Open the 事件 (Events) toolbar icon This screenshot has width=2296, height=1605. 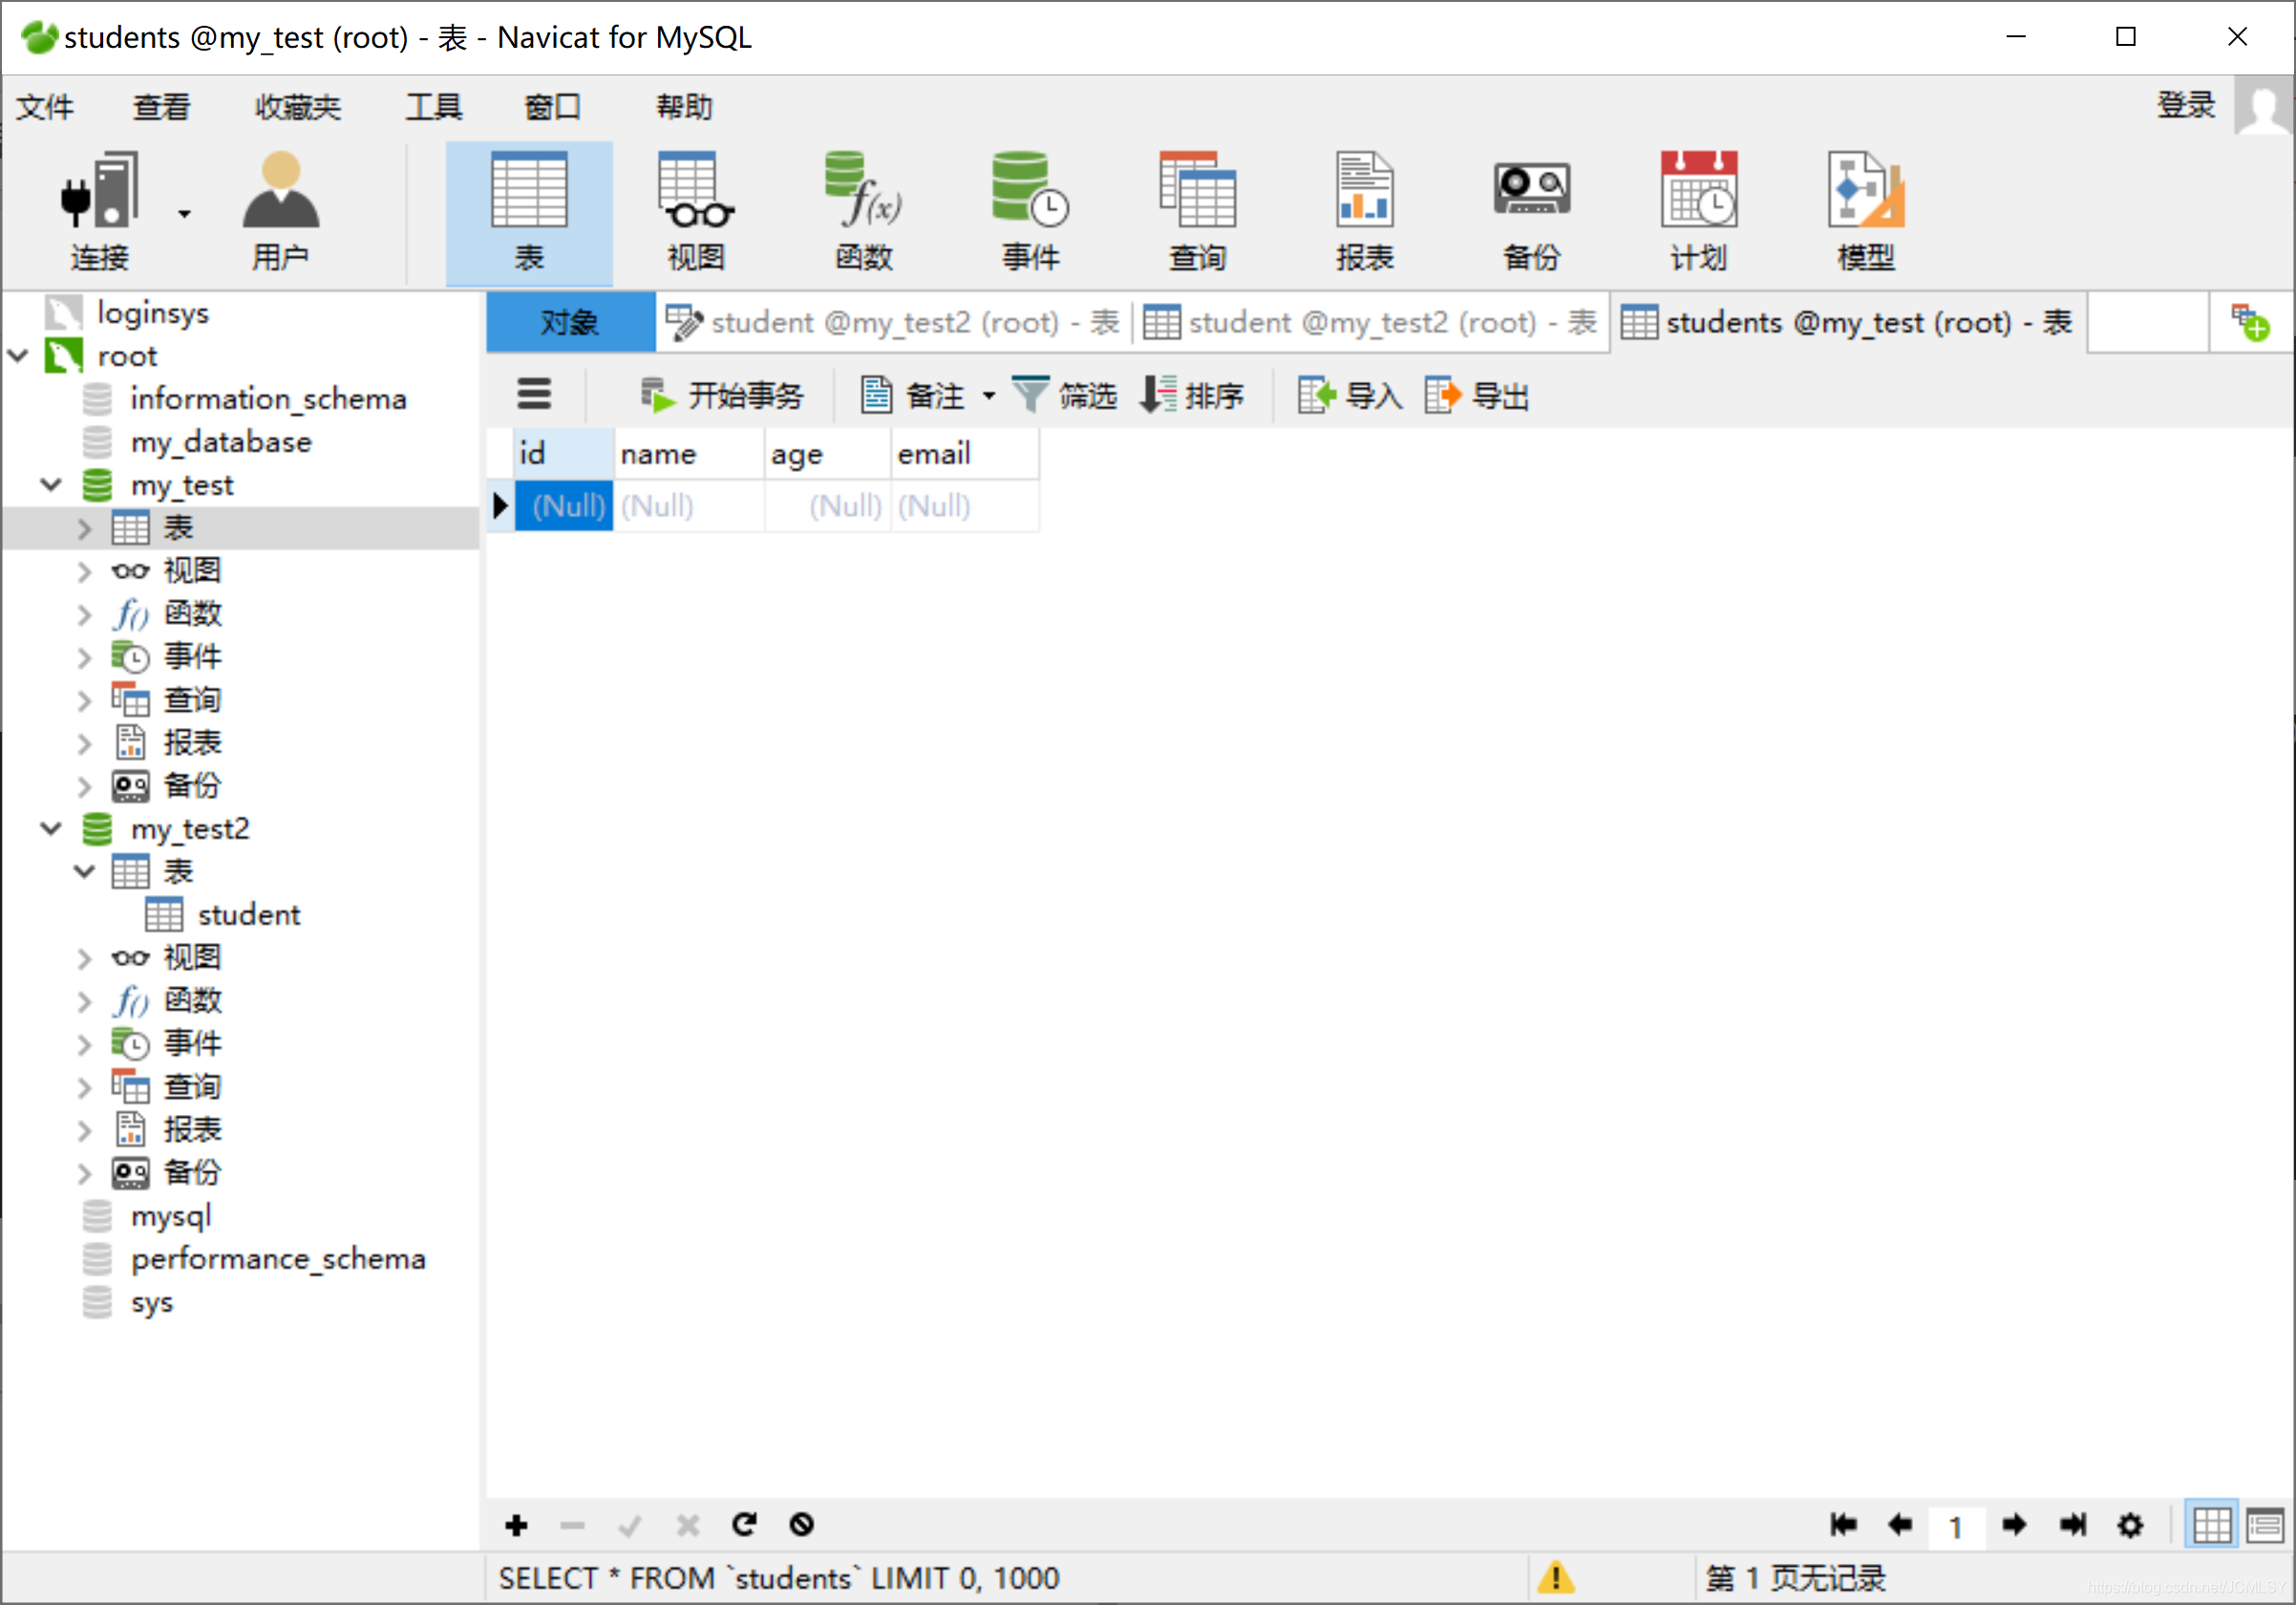(x=1030, y=212)
